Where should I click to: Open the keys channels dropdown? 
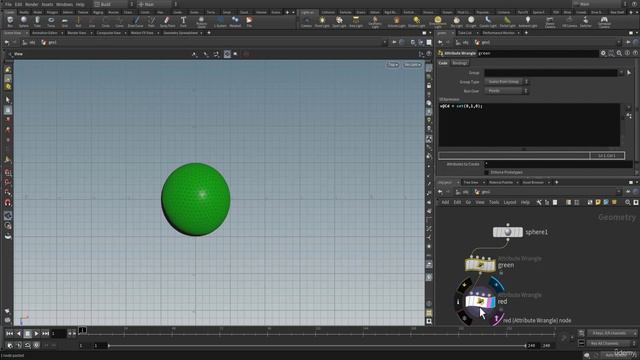(x=612, y=333)
